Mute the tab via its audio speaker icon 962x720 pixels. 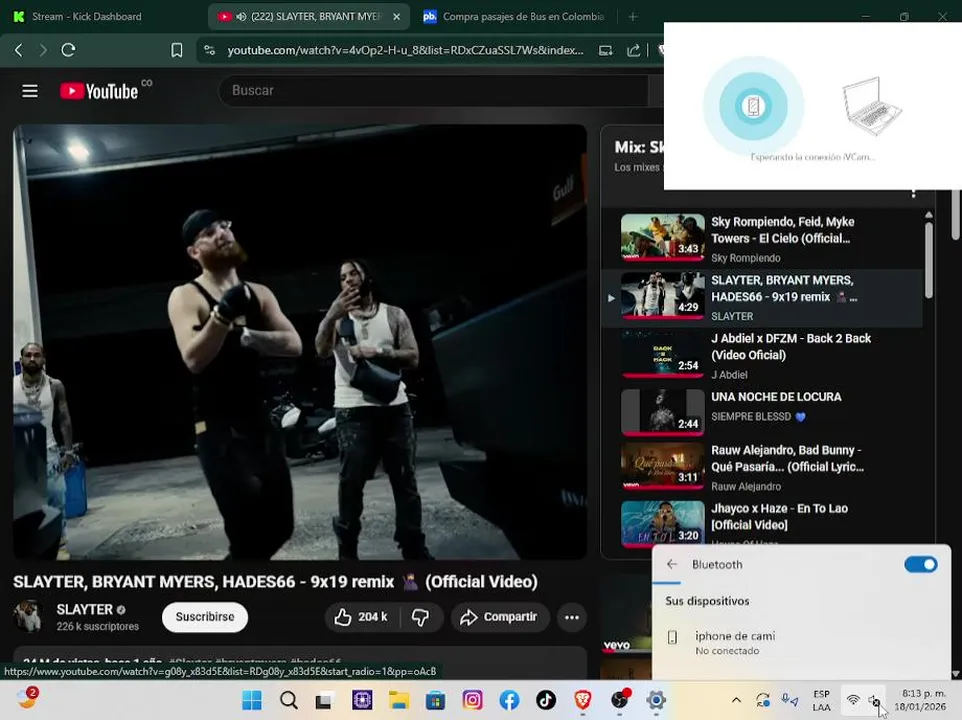242,17
